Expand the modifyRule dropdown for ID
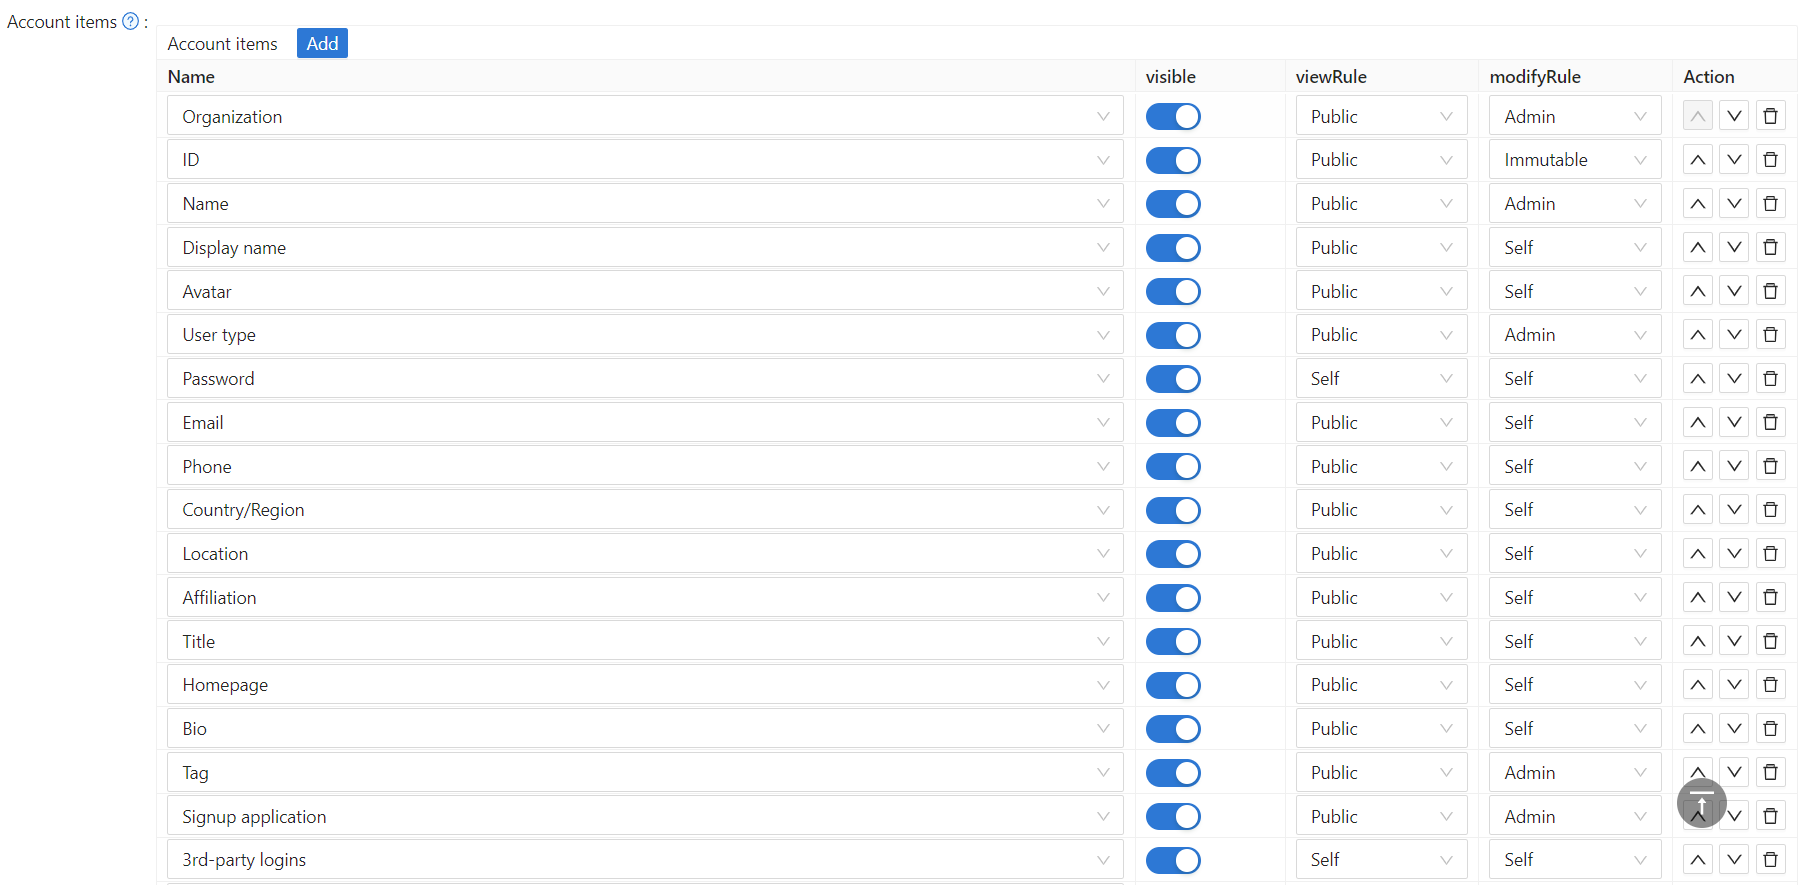The image size is (1803, 885). [x=1574, y=160]
